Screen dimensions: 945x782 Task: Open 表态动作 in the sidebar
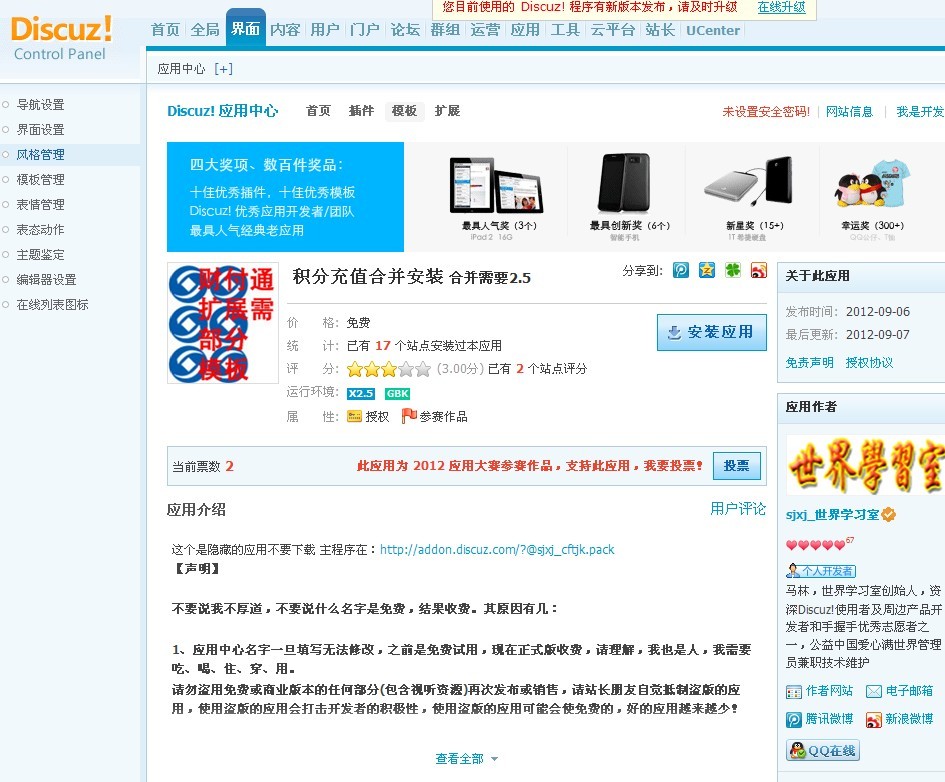[x=40, y=230]
